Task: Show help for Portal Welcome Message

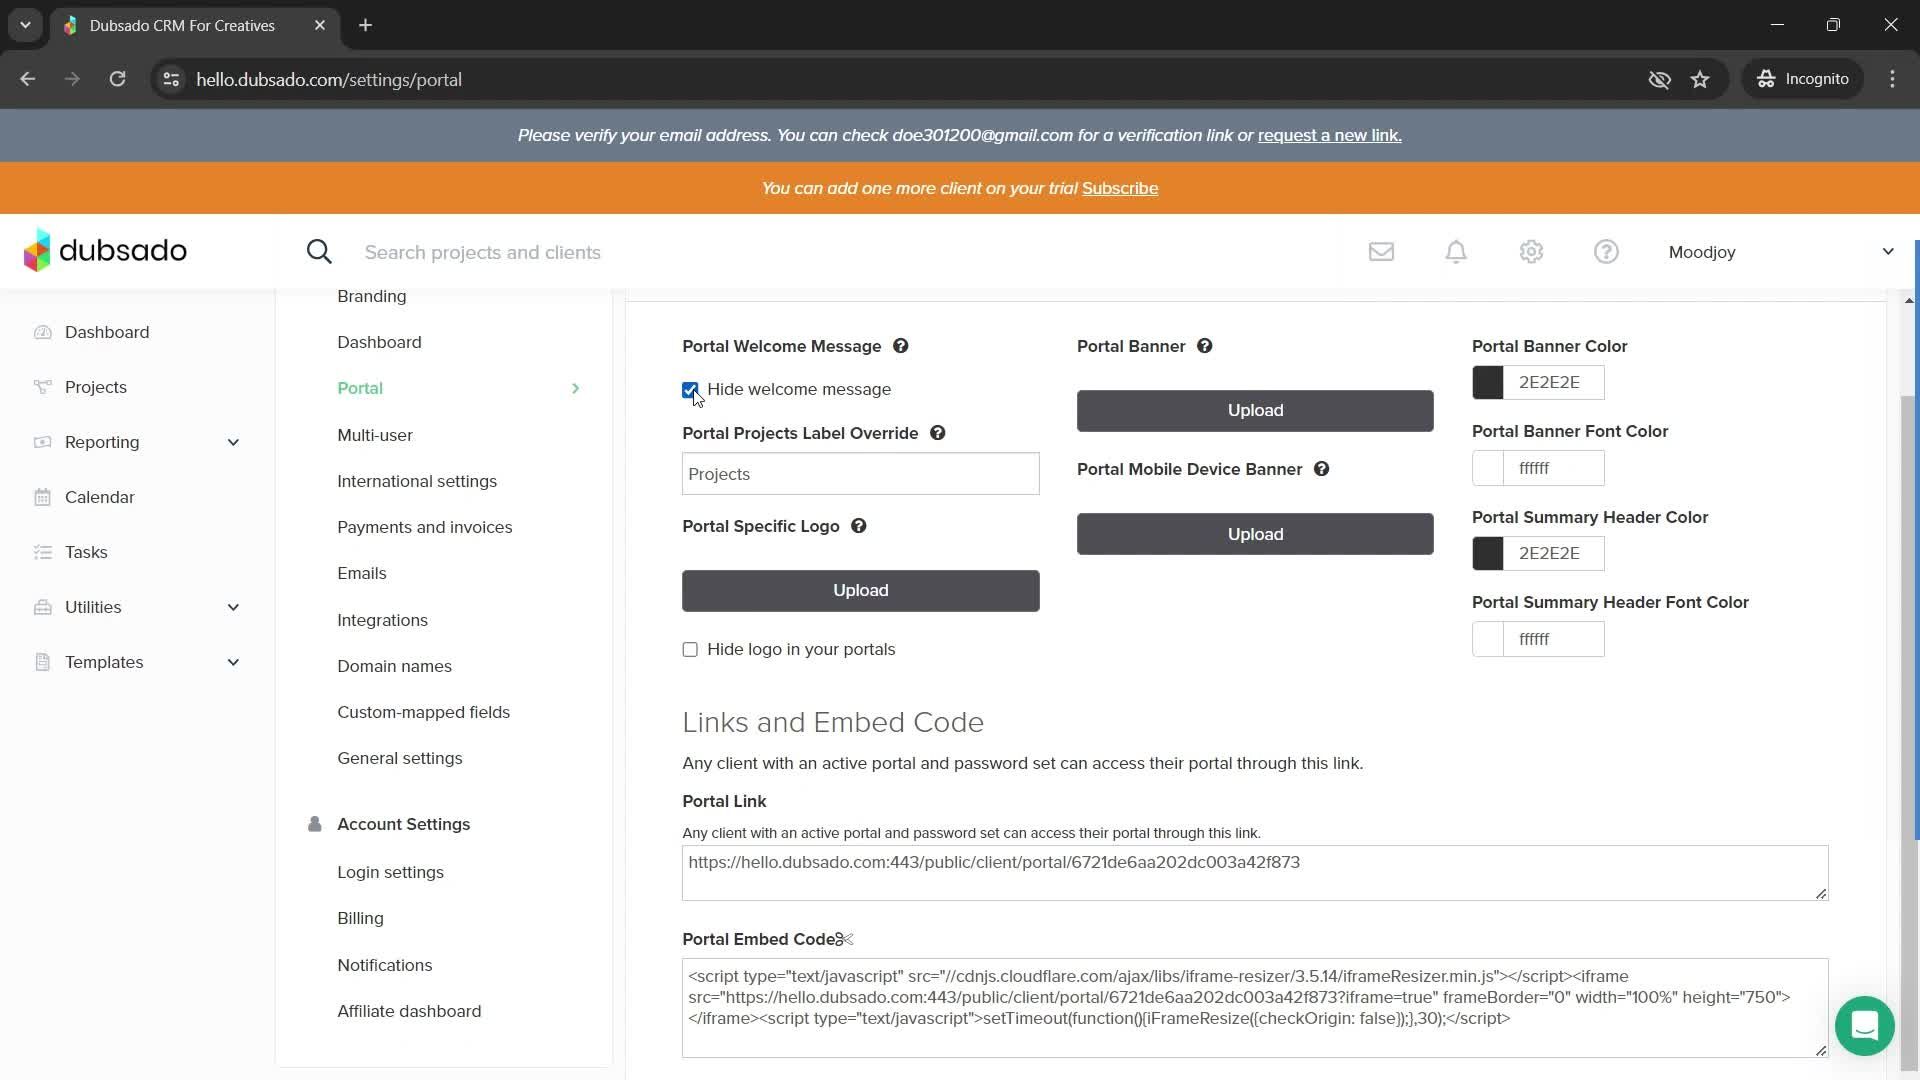Action: (x=901, y=346)
